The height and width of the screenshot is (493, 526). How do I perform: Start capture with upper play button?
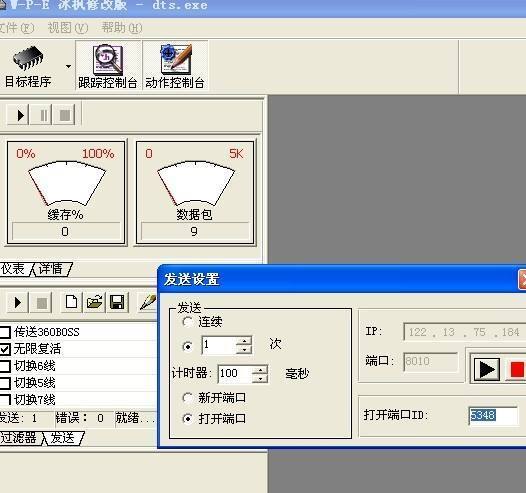pos(18,115)
